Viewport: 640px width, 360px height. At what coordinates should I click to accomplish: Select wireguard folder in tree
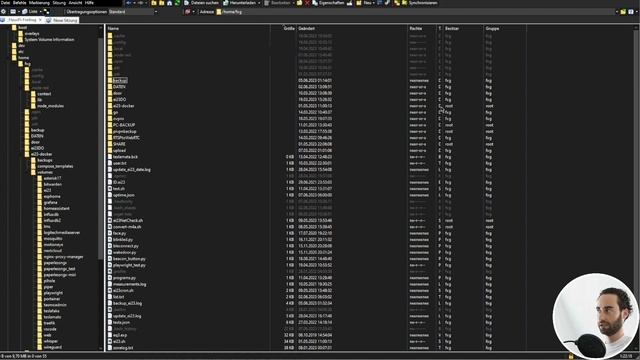[53, 347]
